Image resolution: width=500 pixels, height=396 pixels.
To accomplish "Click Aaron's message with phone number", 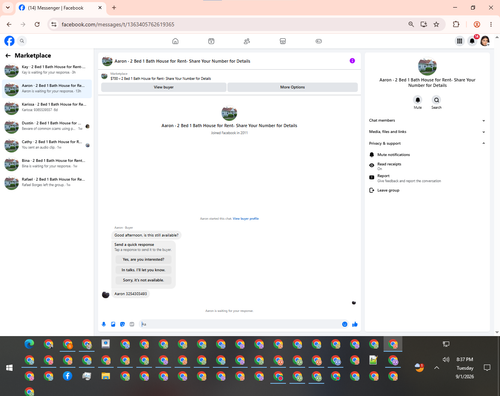I will point(131,294).
